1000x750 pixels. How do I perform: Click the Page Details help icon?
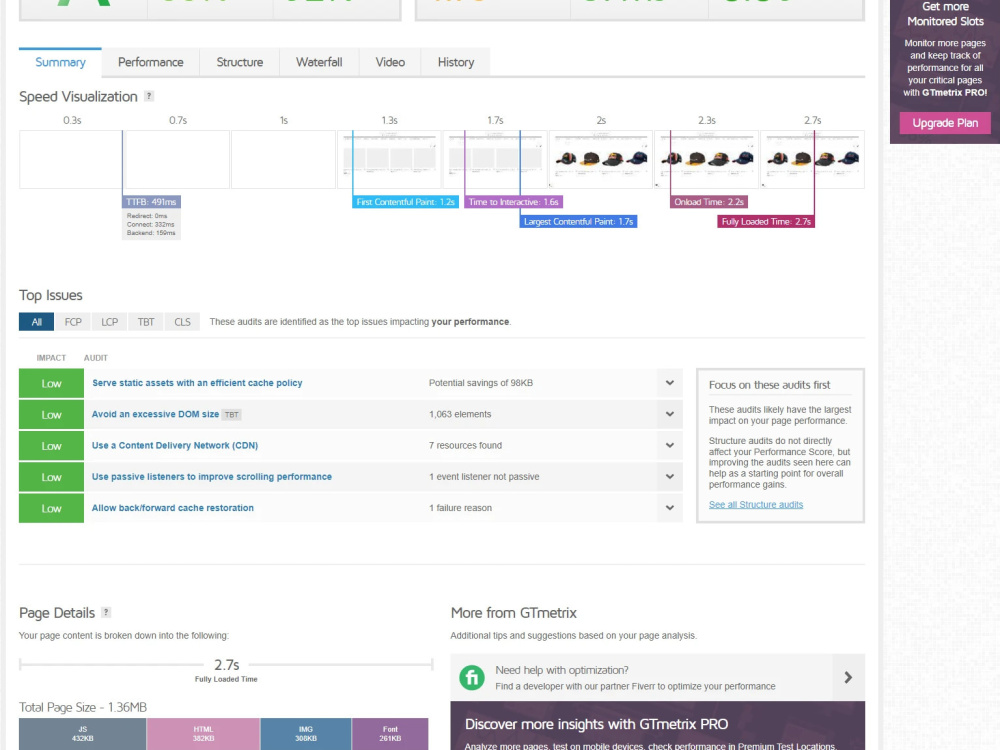[x=107, y=612]
